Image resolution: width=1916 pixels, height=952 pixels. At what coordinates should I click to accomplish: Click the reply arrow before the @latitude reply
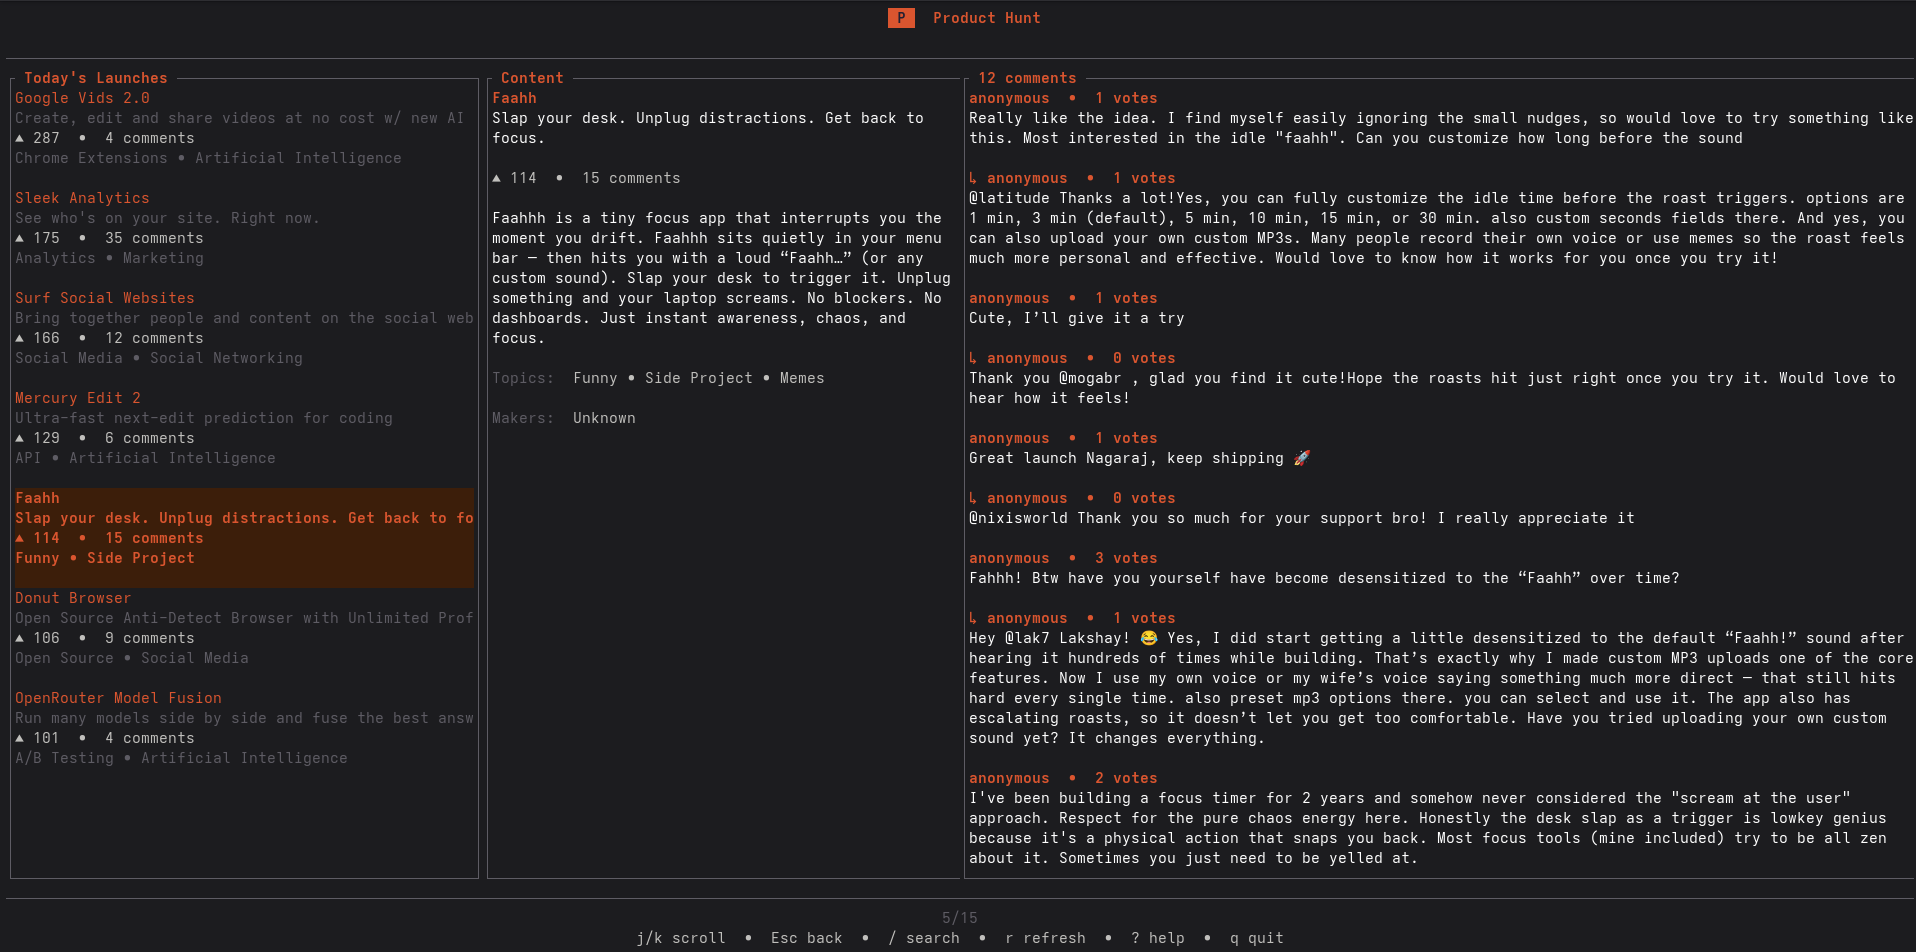tap(973, 178)
